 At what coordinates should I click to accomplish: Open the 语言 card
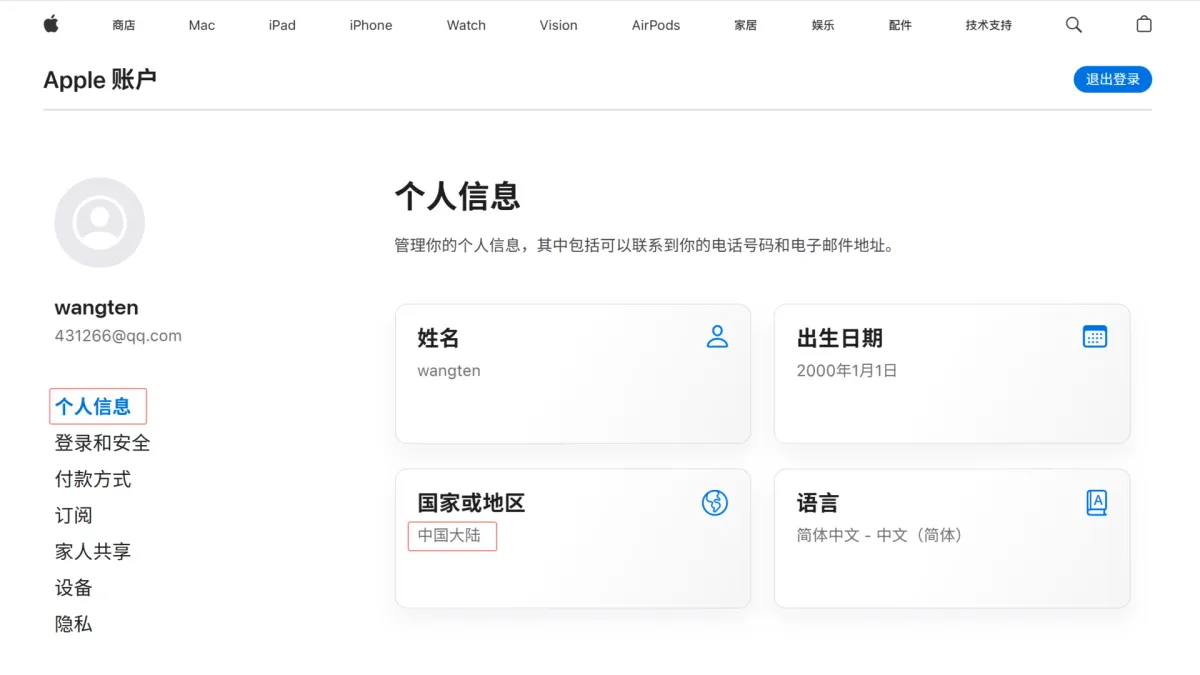click(952, 538)
